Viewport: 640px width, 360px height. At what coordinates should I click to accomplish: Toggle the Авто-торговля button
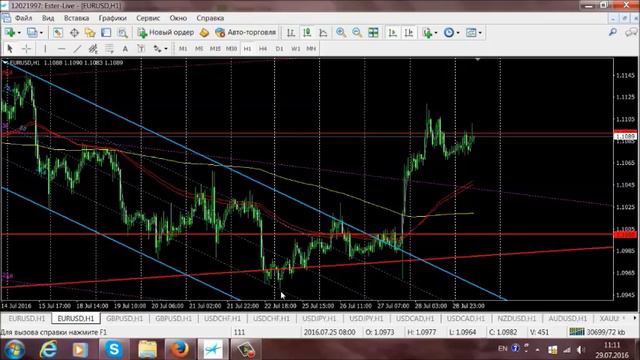tap(246, 33)
